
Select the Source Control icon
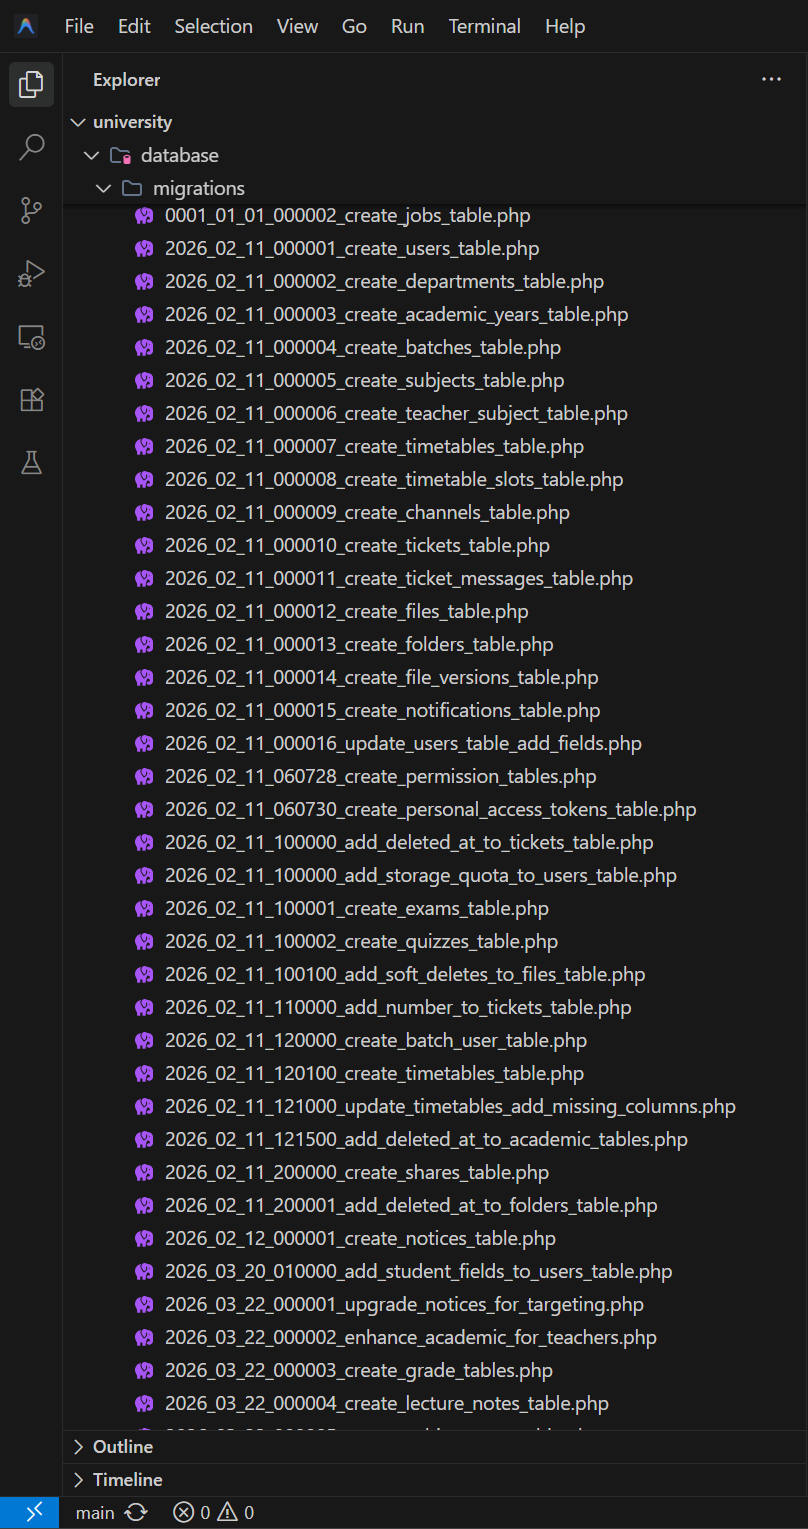point(31,210)
